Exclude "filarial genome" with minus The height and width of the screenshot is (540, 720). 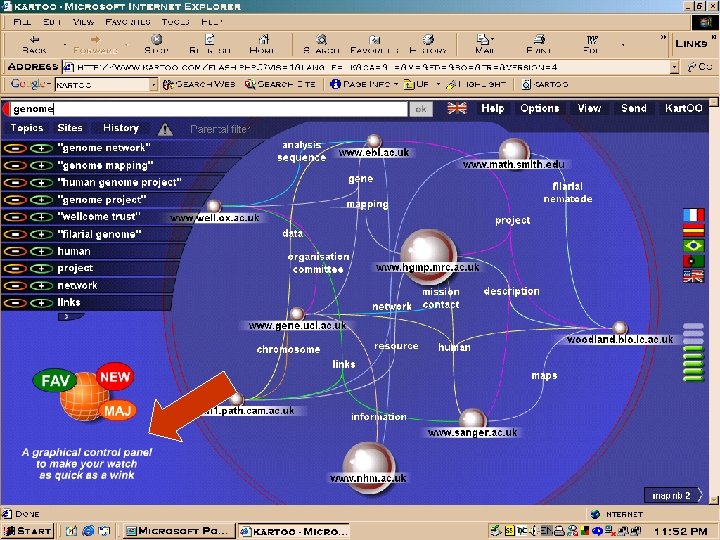coord(15,234)
